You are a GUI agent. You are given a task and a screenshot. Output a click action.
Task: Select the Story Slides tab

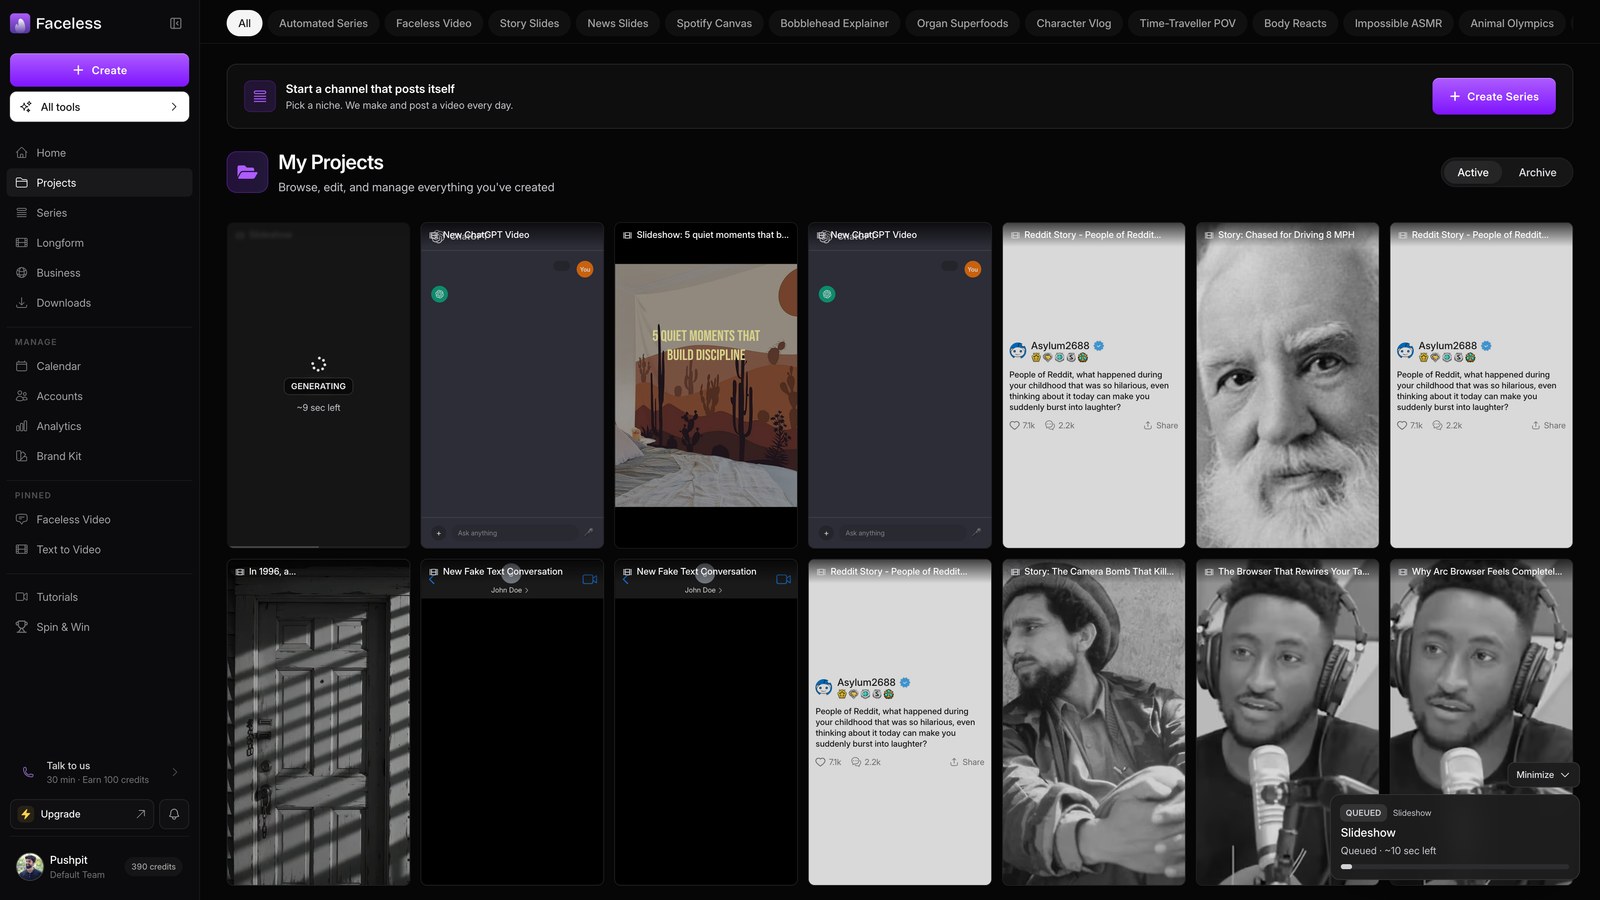[x=529, y=23]
